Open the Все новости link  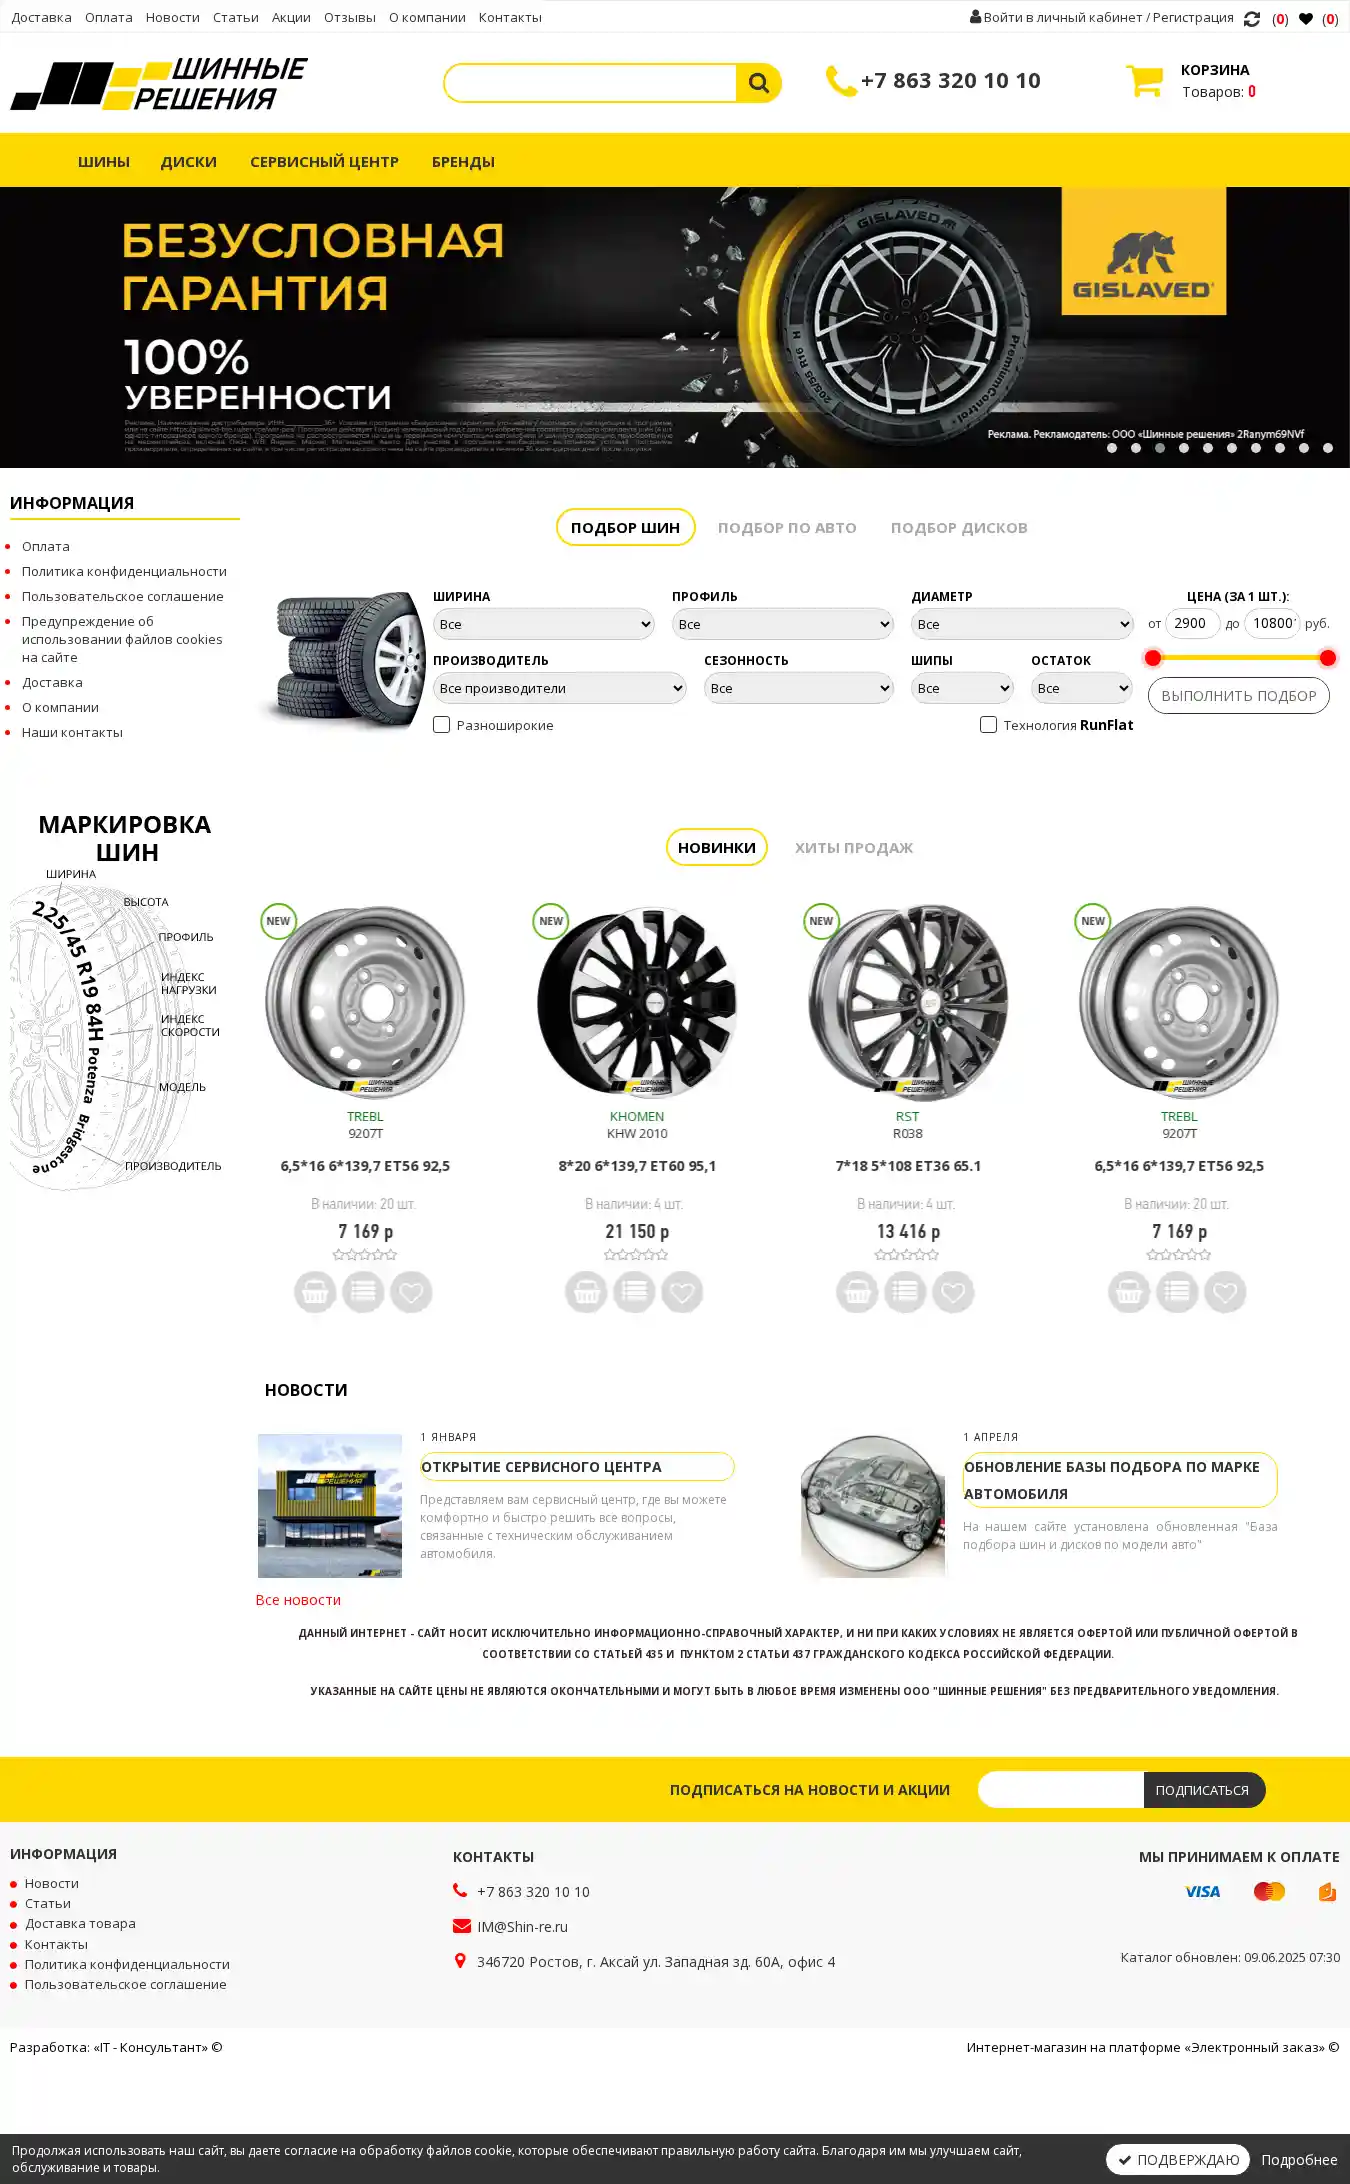[298, 1600]
